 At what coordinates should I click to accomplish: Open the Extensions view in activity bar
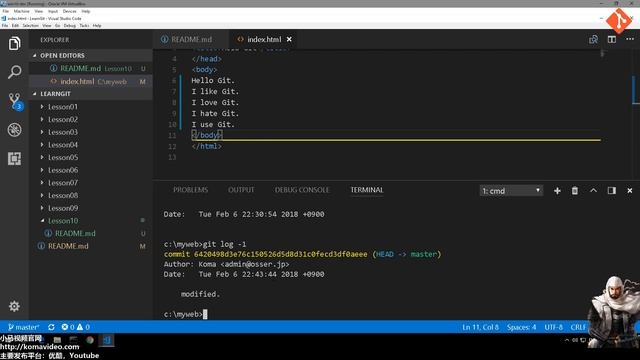pos(14,159)
